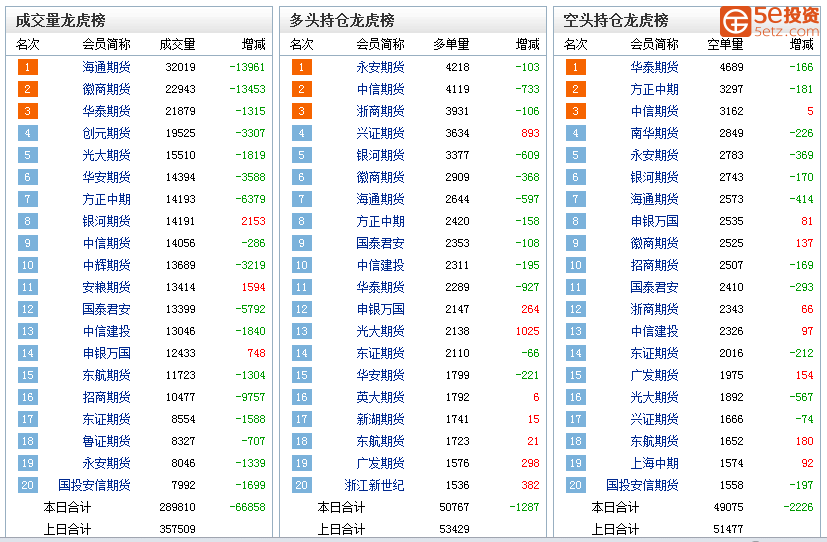Select 浙江新世纪 in the long position ranking
This screenshot has height=542, width=827.
tap(374, 485)
